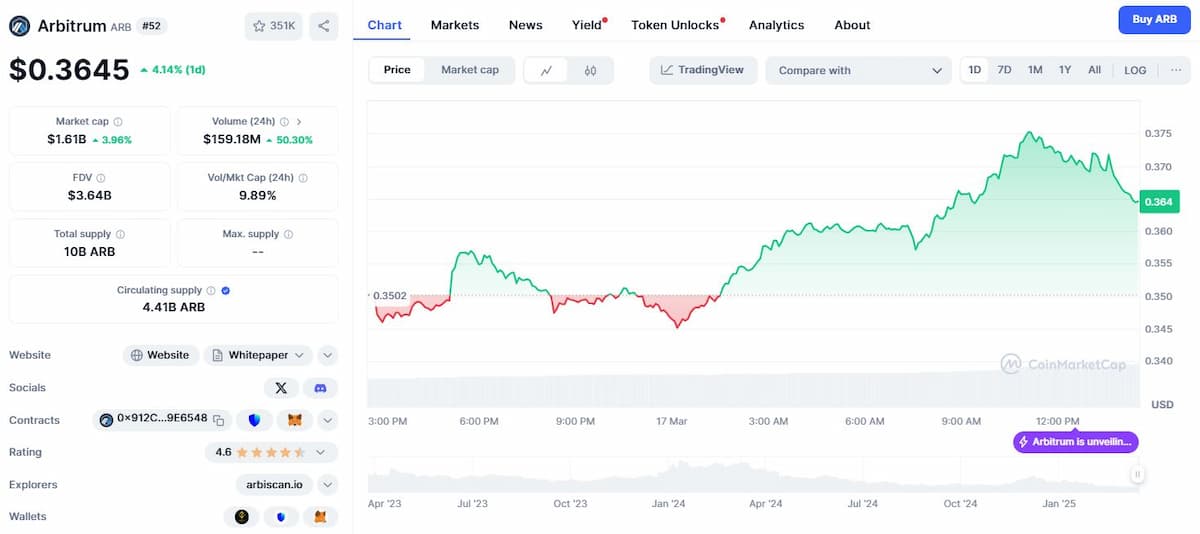Viewport: 1200px width, 534px height.
Task: Click the #52 rank badge
Action: click(x=153, y=26)
